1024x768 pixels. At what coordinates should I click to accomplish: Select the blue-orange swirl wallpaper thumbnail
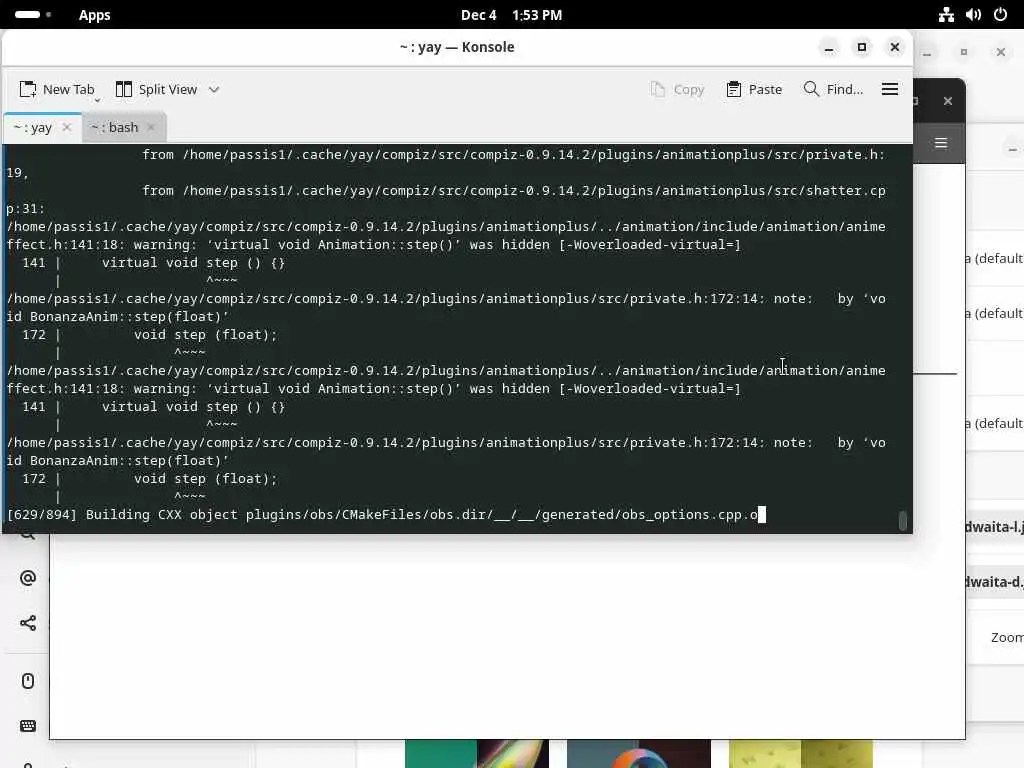pos(639,754)
